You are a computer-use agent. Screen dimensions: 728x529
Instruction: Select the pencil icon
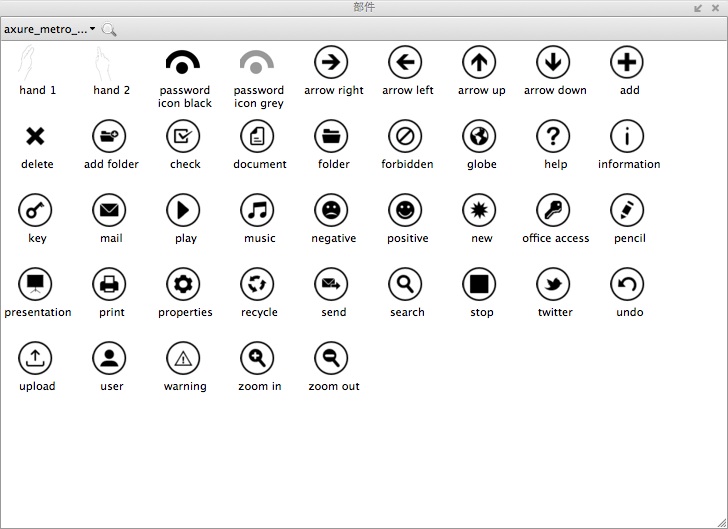(x=627, y=210)
